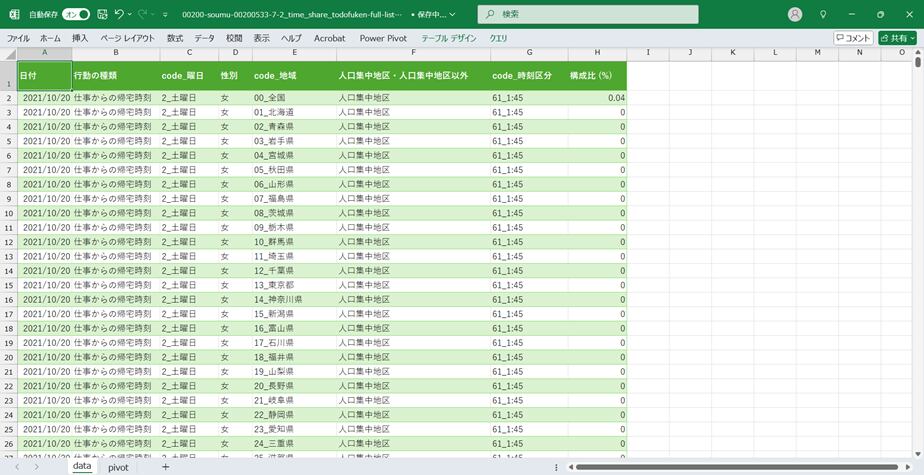The height and width of the screenshot is (475, 924).
Task: Click the Undo arrow icon
Action: [119, 14]
